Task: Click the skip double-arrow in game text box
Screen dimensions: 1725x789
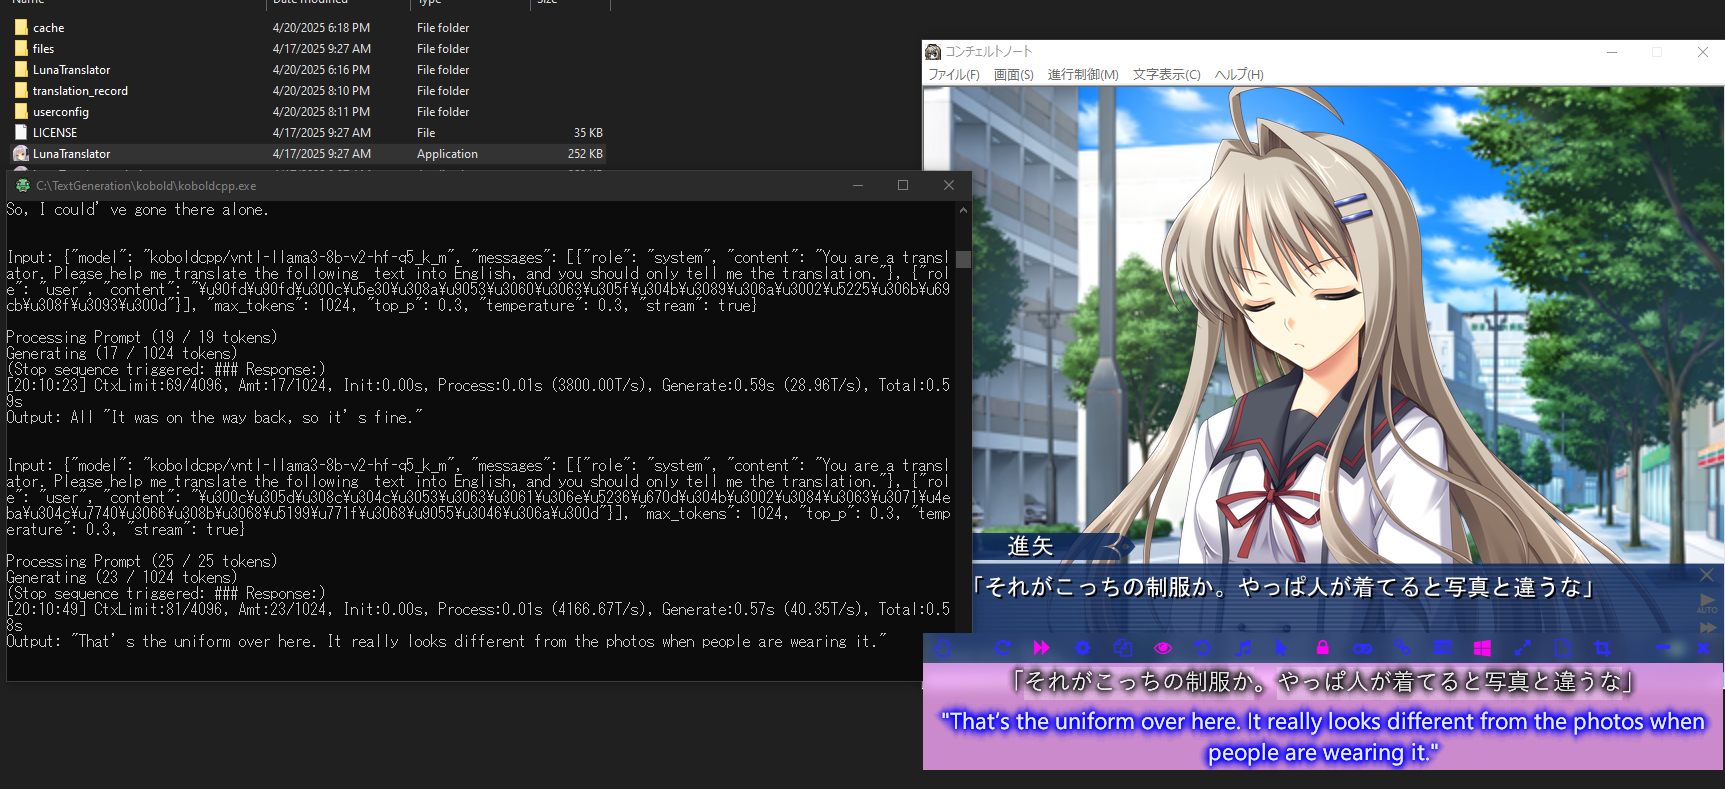Action: [x=1707, y=627]
